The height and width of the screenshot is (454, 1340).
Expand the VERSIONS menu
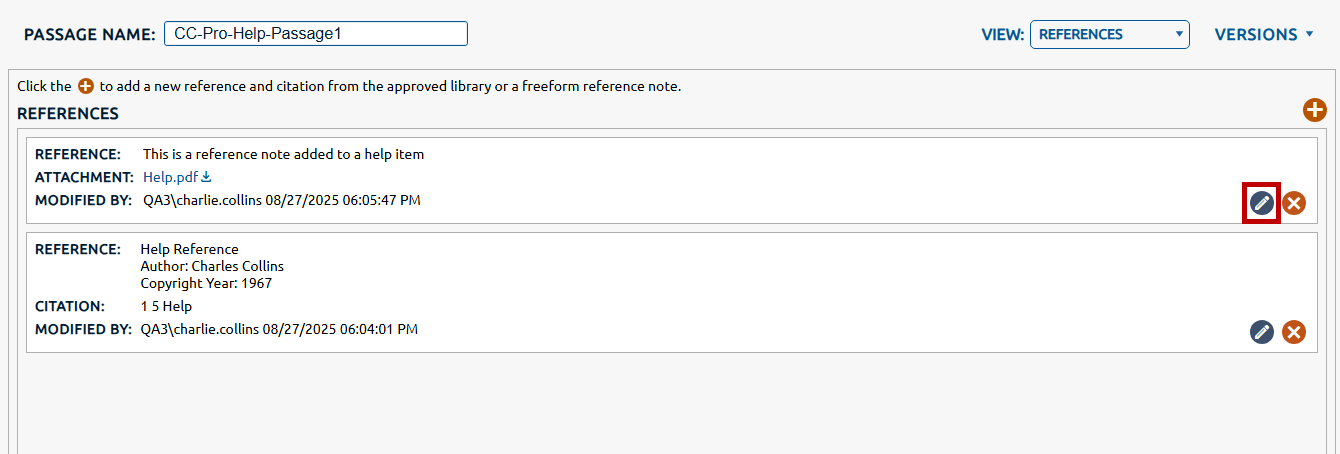point(1256,34)
